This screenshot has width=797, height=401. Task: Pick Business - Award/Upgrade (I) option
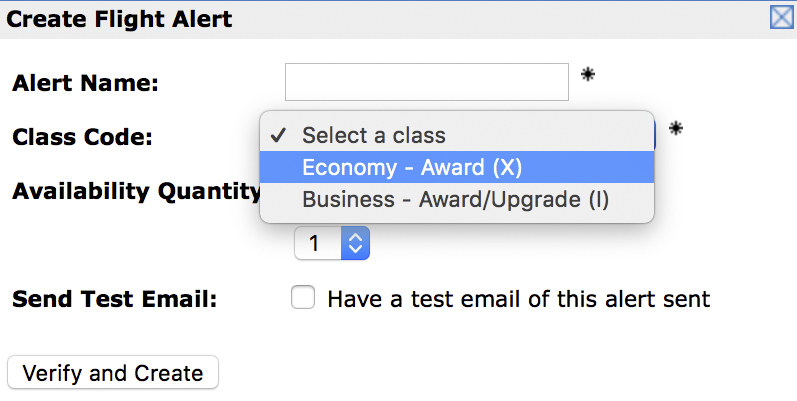click(455, 199)
